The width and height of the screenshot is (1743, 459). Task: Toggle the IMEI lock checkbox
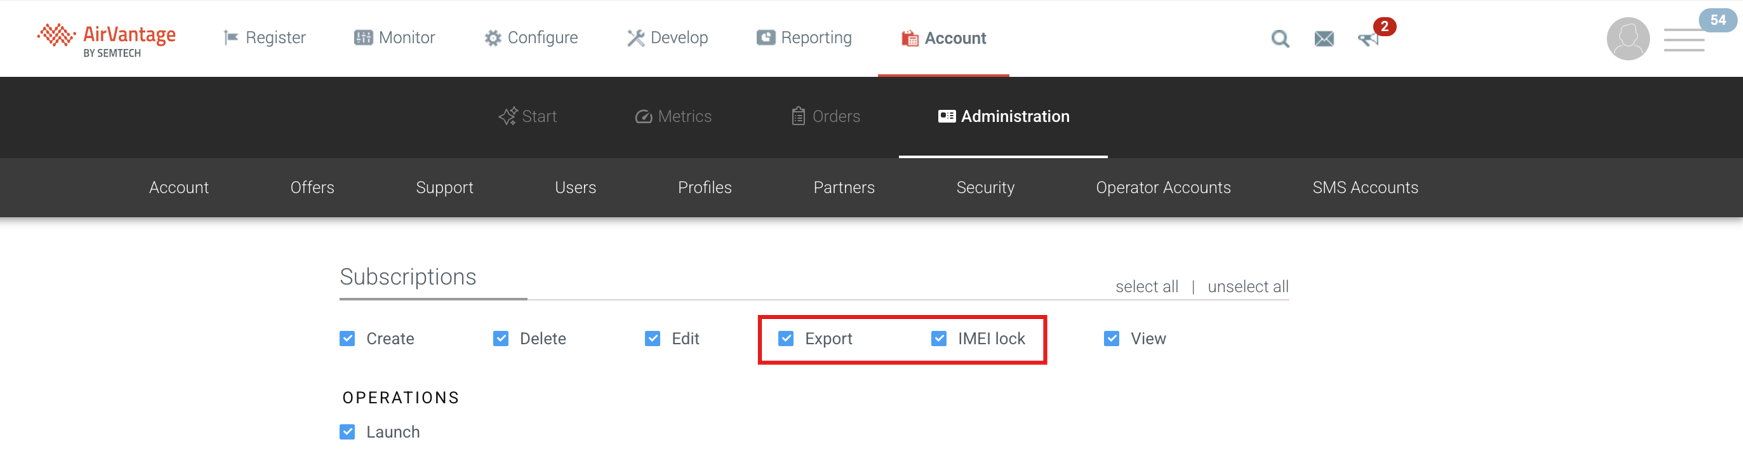[939, 339]
